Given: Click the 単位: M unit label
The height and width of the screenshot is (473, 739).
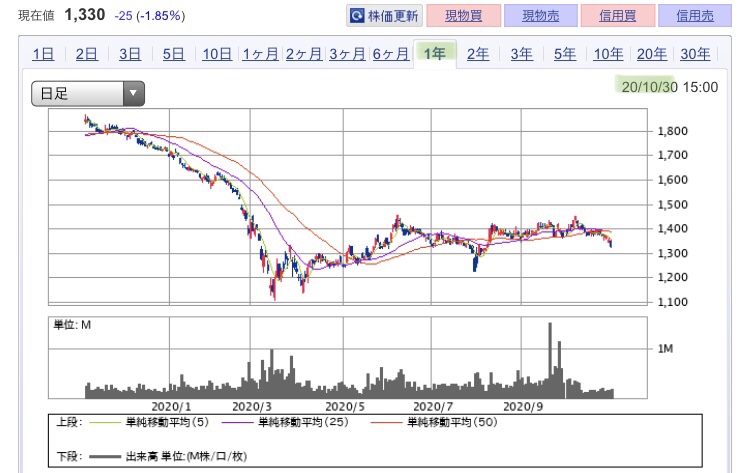Looking at the screenshot, I should point(72,325).
